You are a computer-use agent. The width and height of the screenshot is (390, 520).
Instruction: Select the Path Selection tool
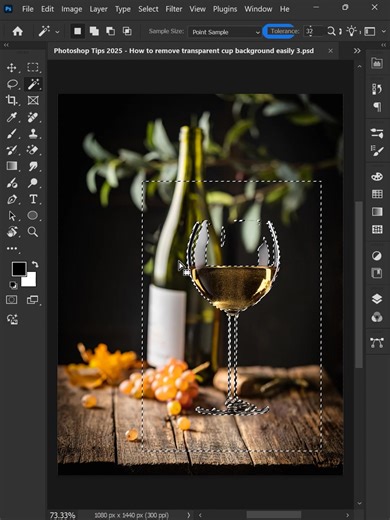tap(12, 216)
